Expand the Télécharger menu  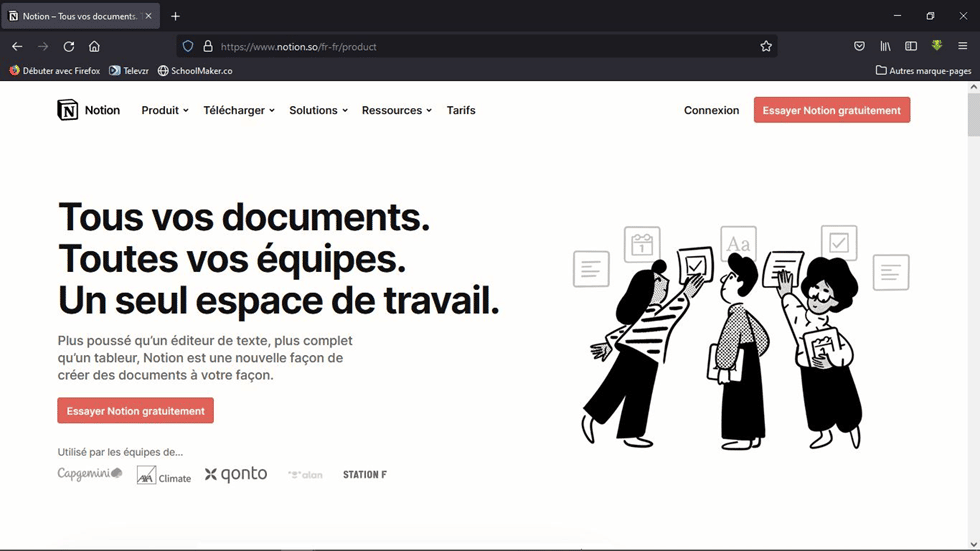coord(239,110)
